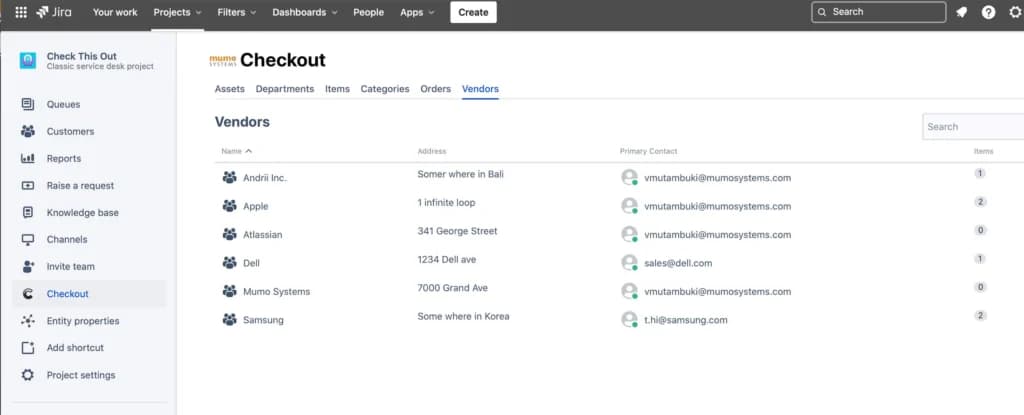Click the Knowledge base icon
Screen dimensions: 1024x415
27,212
